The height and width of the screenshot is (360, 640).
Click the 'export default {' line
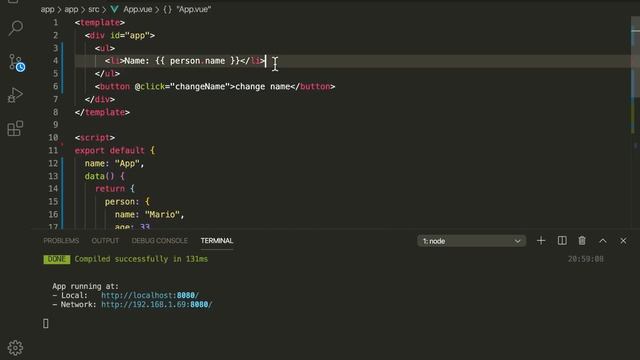coord(115,150)
